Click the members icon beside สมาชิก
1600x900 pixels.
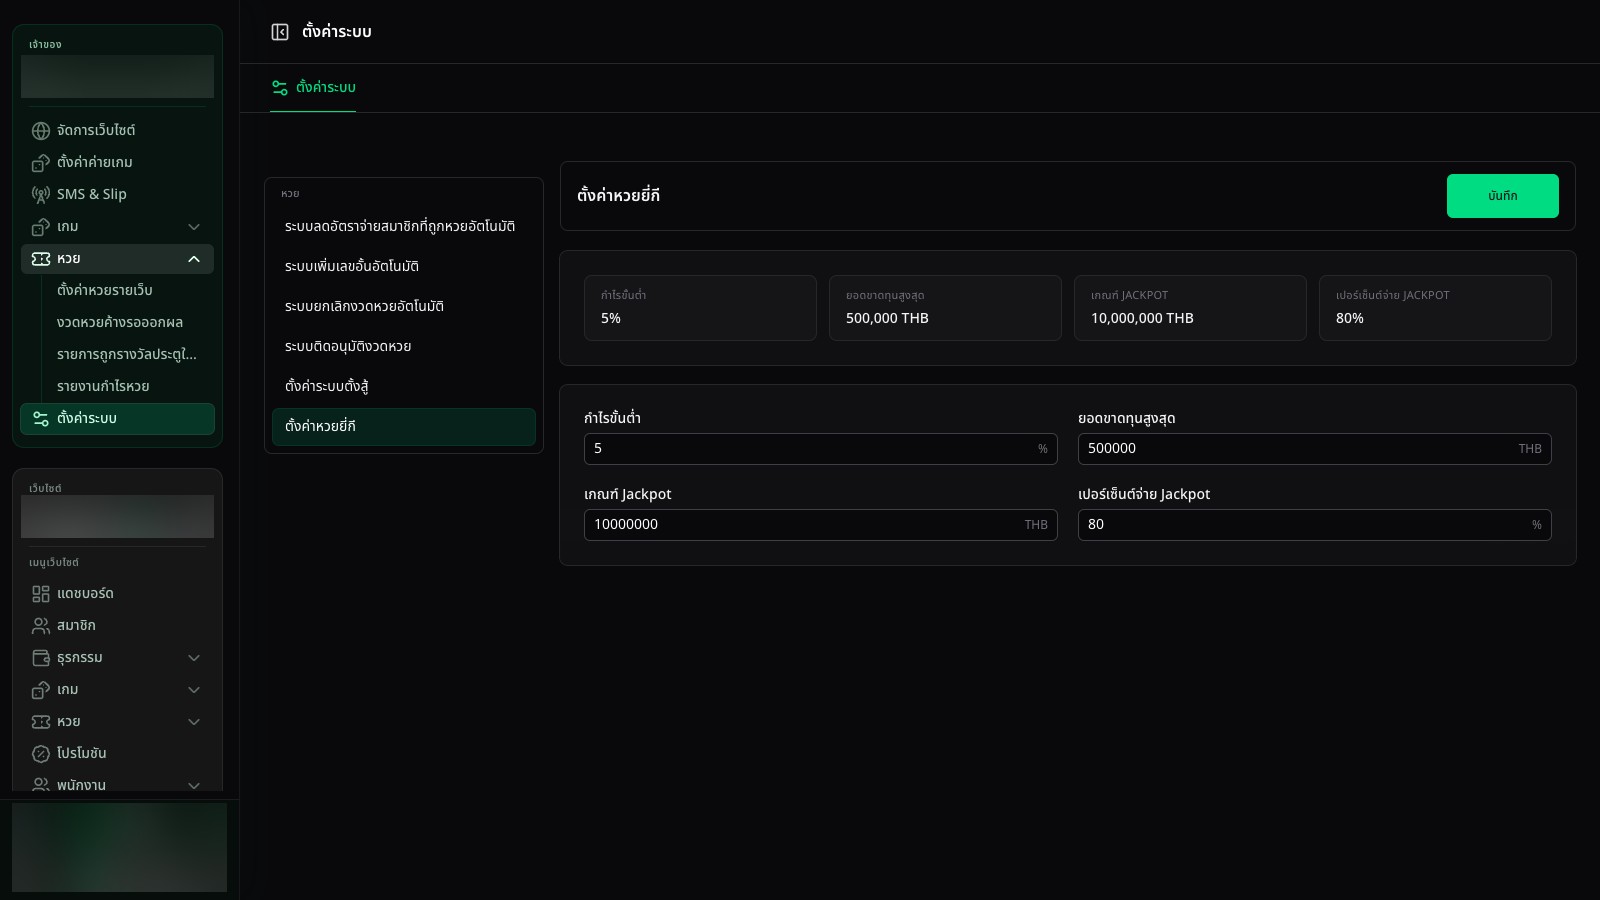pyautogui.click(x=41, y=626)
